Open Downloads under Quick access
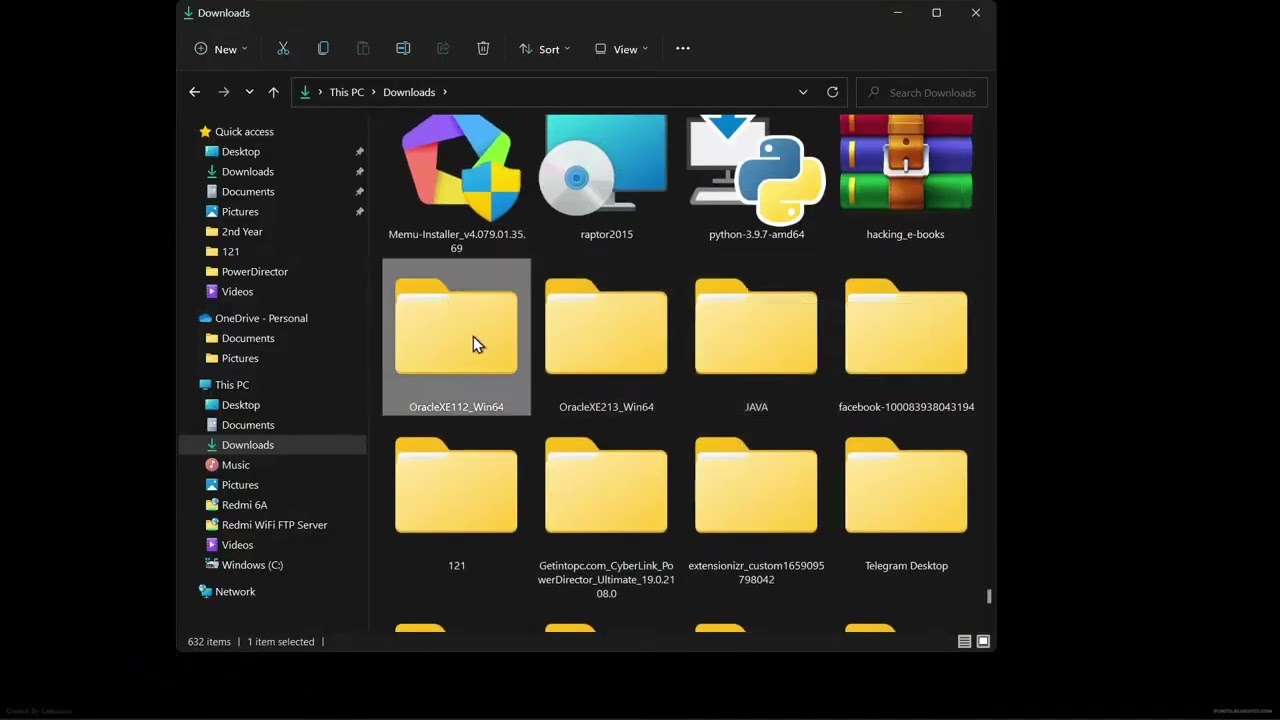The width and height of the screenshot is (1280, 720). [248, 172]
